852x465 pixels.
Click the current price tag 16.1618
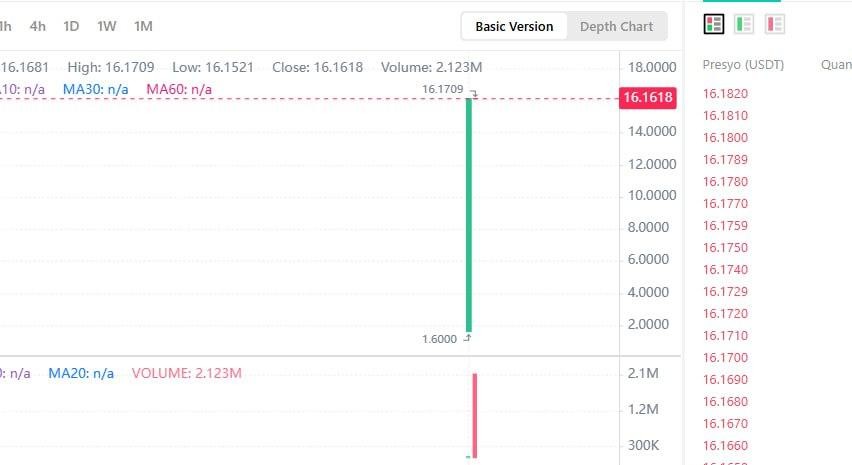coord(647,98)
